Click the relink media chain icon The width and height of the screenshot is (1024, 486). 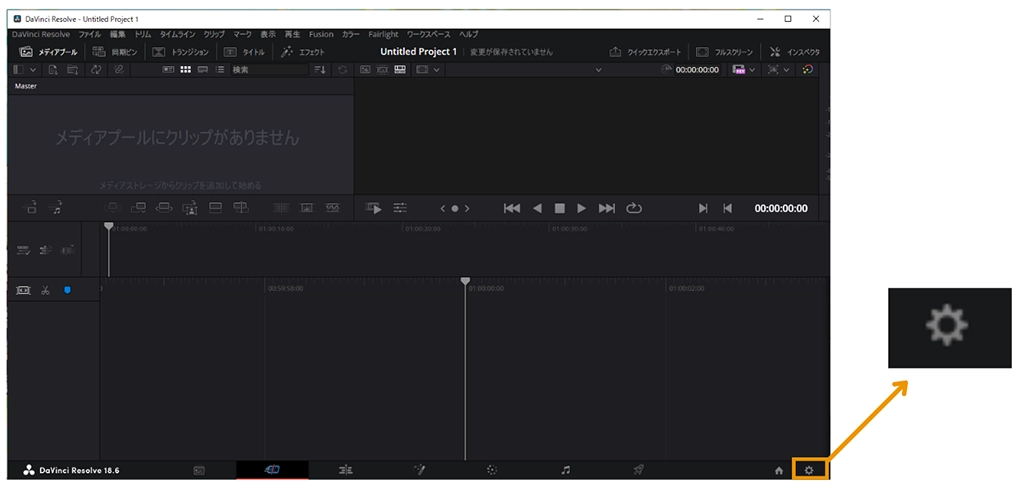pos(118,69)
